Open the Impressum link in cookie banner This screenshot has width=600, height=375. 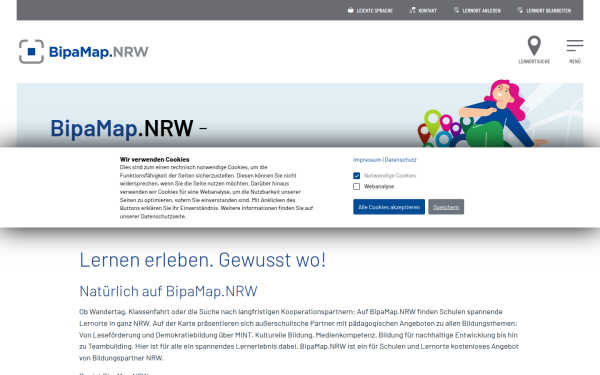point(367,160)
